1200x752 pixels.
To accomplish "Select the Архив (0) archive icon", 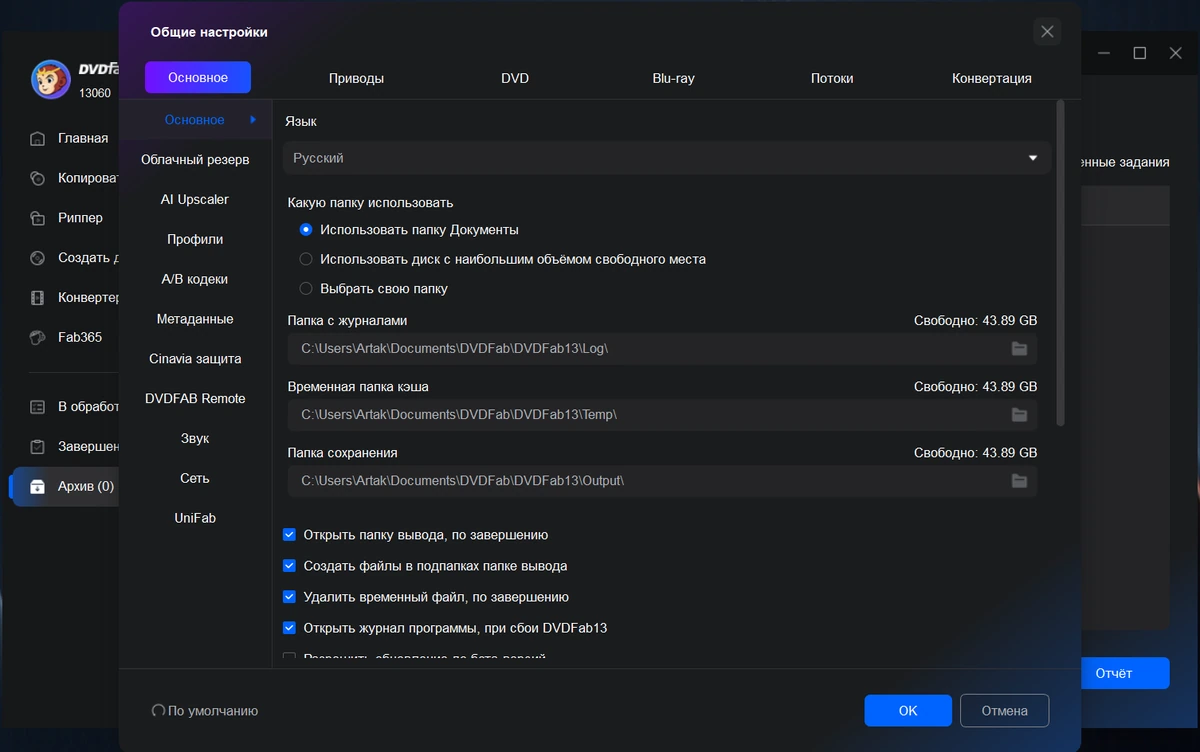I will (x=38, y=487).
